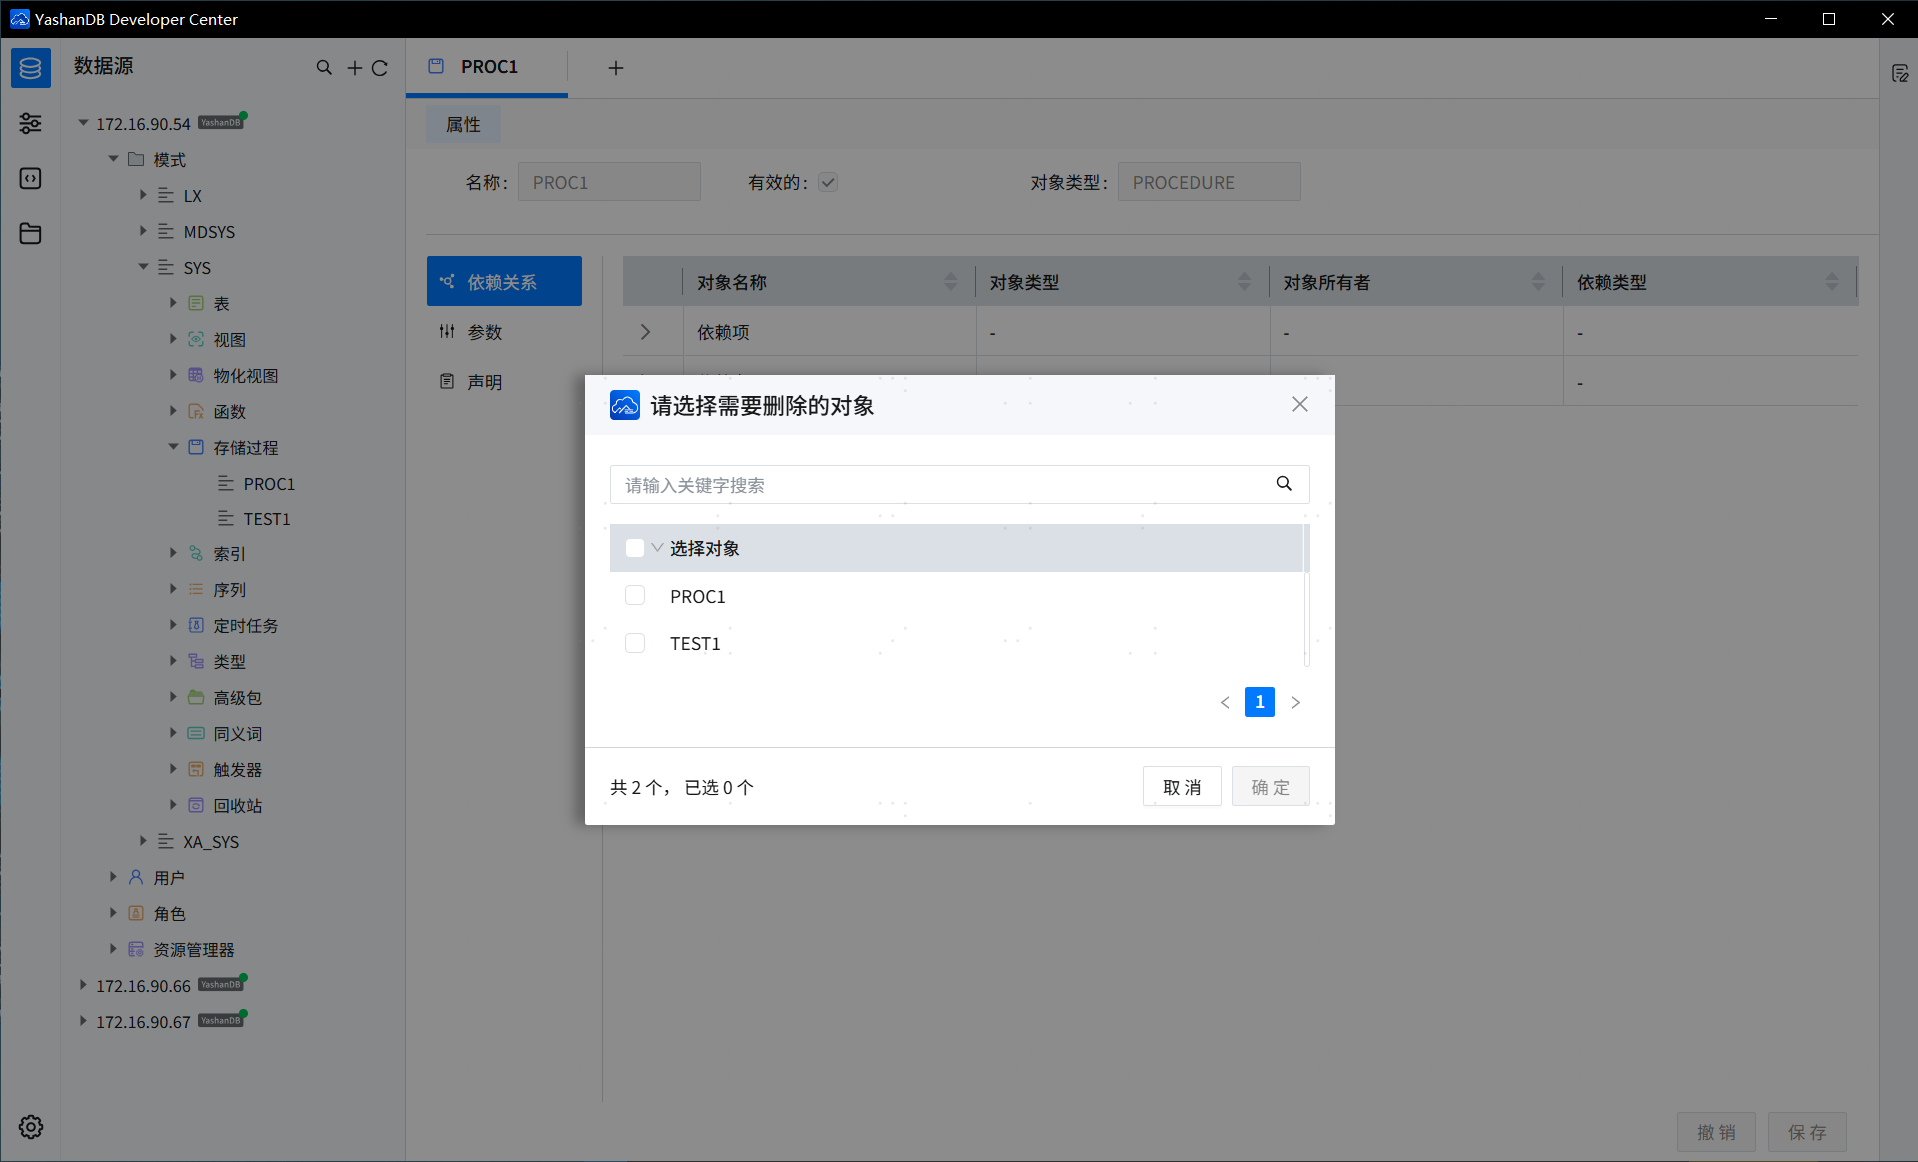Expand the LX schema node
Screen dimensions: 1918x1162
(x=143, y=195)
